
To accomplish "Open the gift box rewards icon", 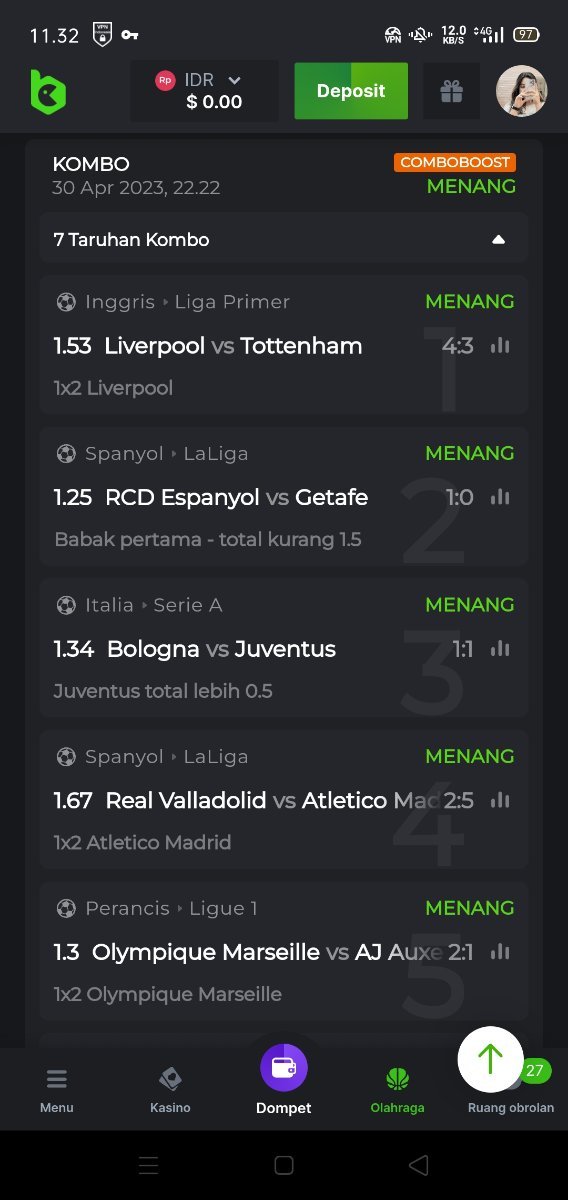I will (x=451, y=91).
